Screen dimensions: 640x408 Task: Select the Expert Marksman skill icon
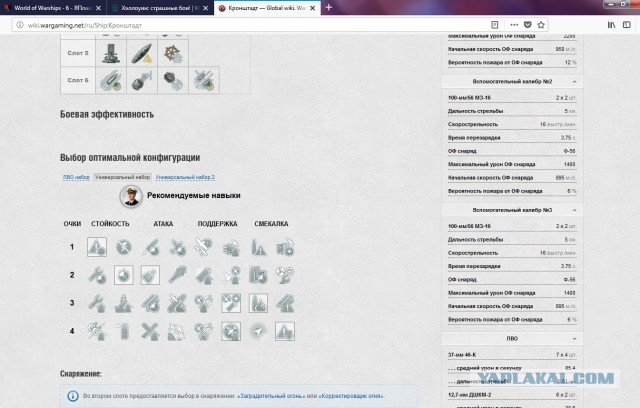click(x=151, y=275)
